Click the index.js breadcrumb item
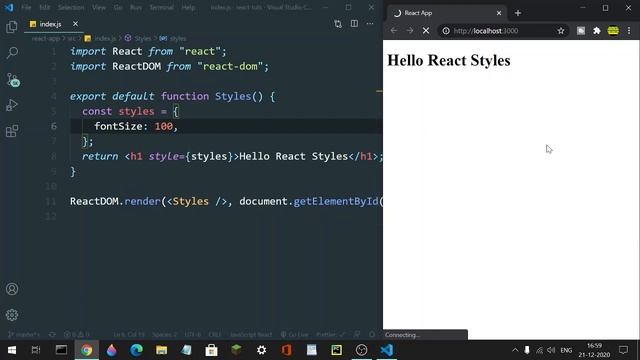Viewport: 640px width, 360px height. click(x=100, y=38)
